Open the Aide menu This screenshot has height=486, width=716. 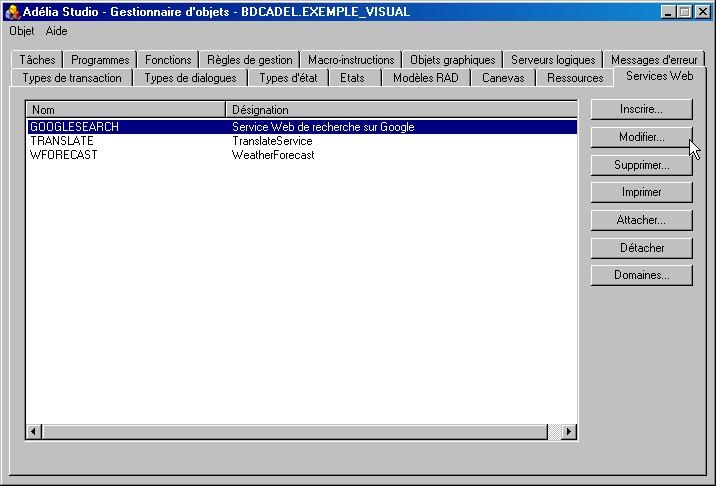tap(56, 31)
